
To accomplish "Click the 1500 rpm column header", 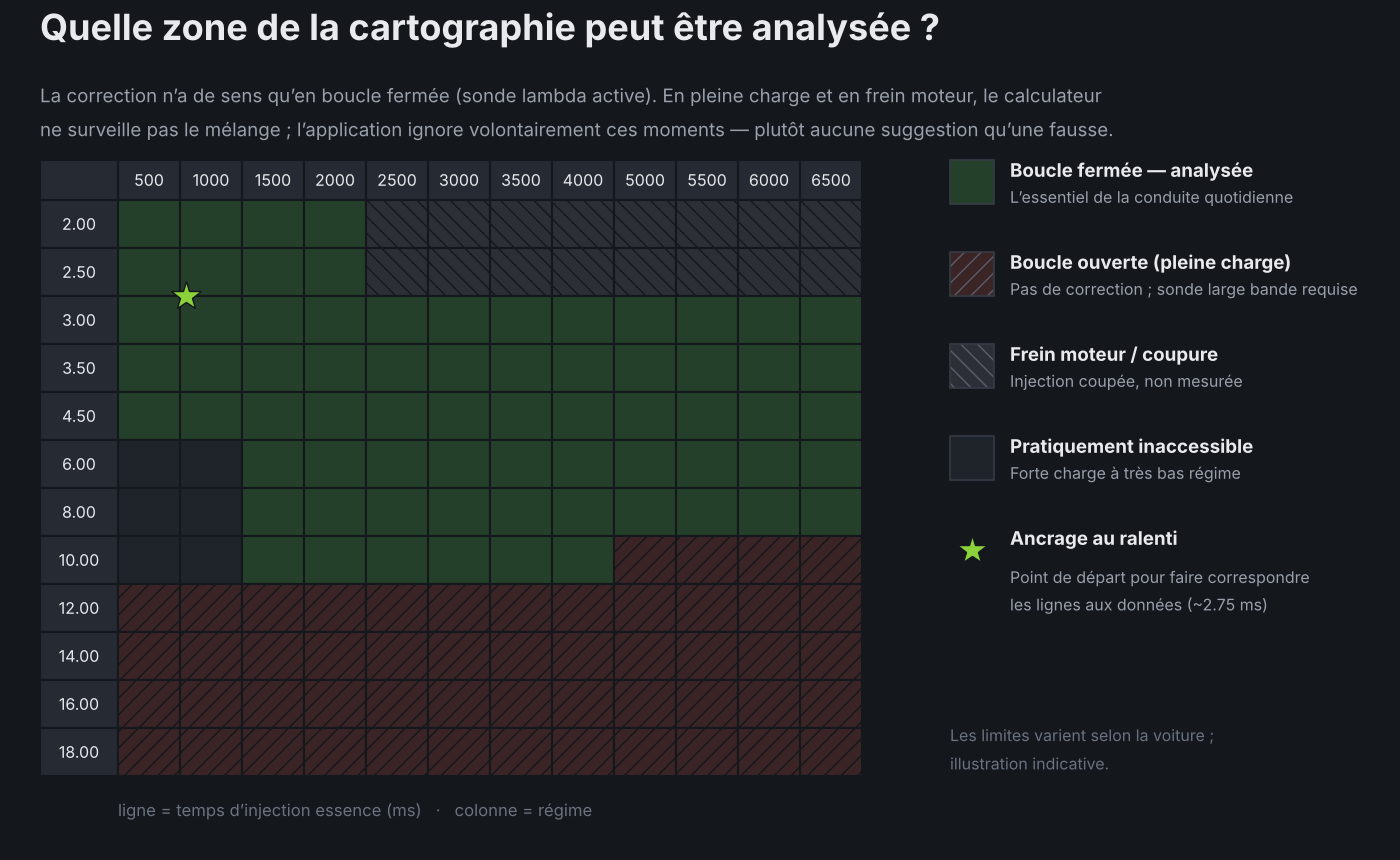I will click(x=273, y=180).
